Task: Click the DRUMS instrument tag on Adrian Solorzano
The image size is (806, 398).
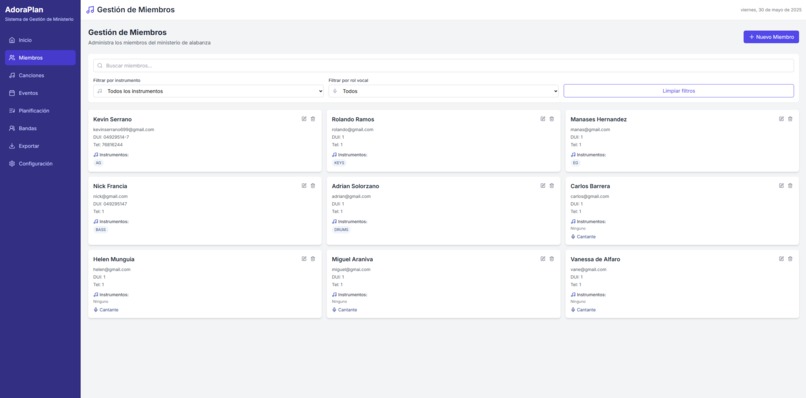Action: coord(341,230)
